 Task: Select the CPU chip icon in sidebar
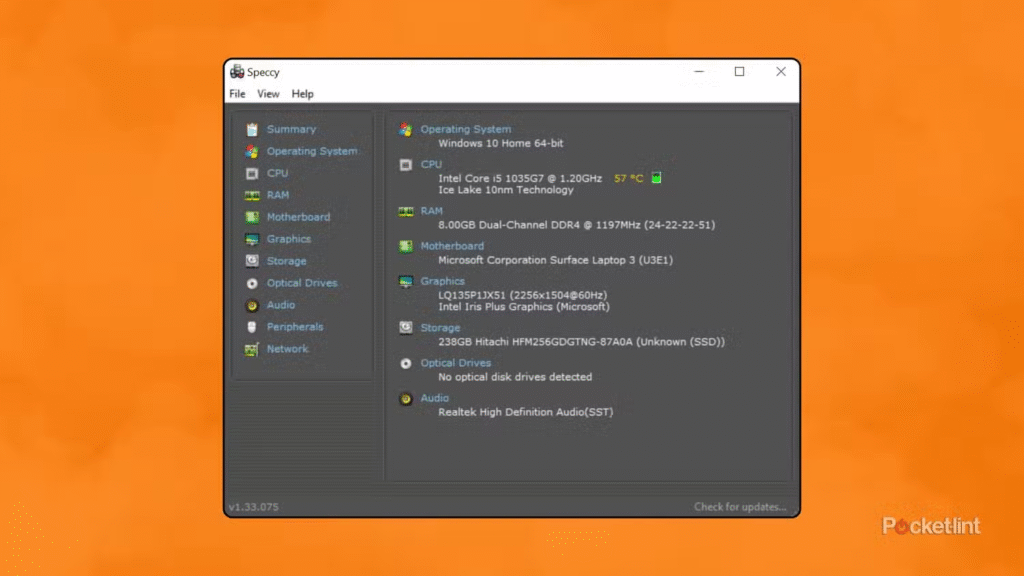(252, 173)
